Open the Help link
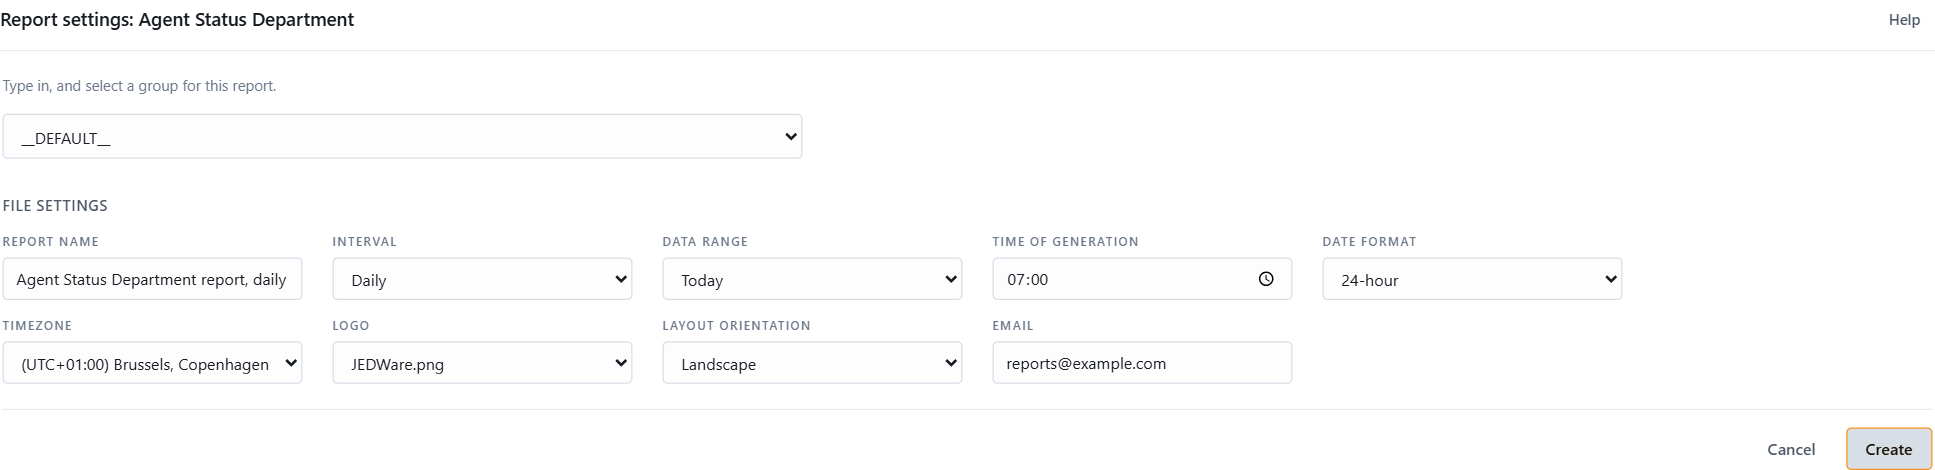The width and height of the screenshot is (1935, 470). 1904,19
